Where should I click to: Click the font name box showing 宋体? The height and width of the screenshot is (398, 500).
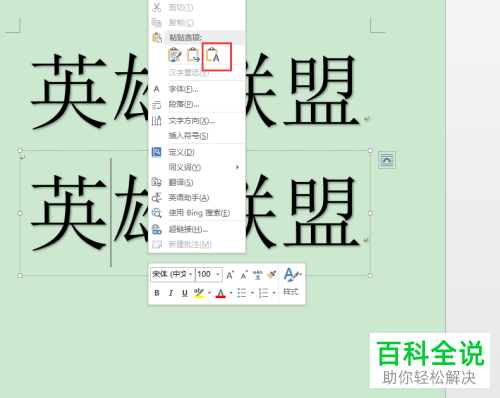click(169, 274)
